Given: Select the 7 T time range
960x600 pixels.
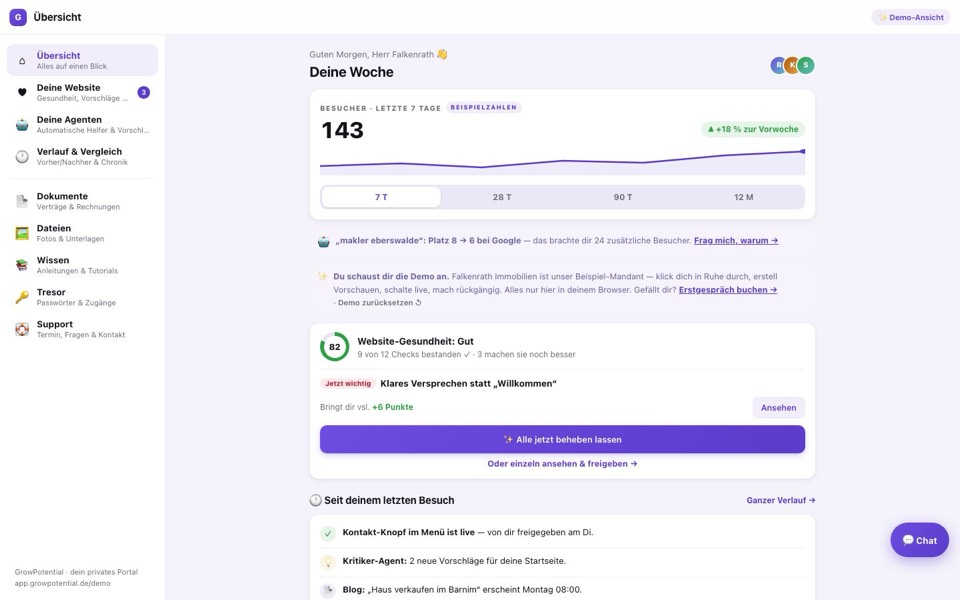Looking at the screenshot, I should click(x=381, y=197).
